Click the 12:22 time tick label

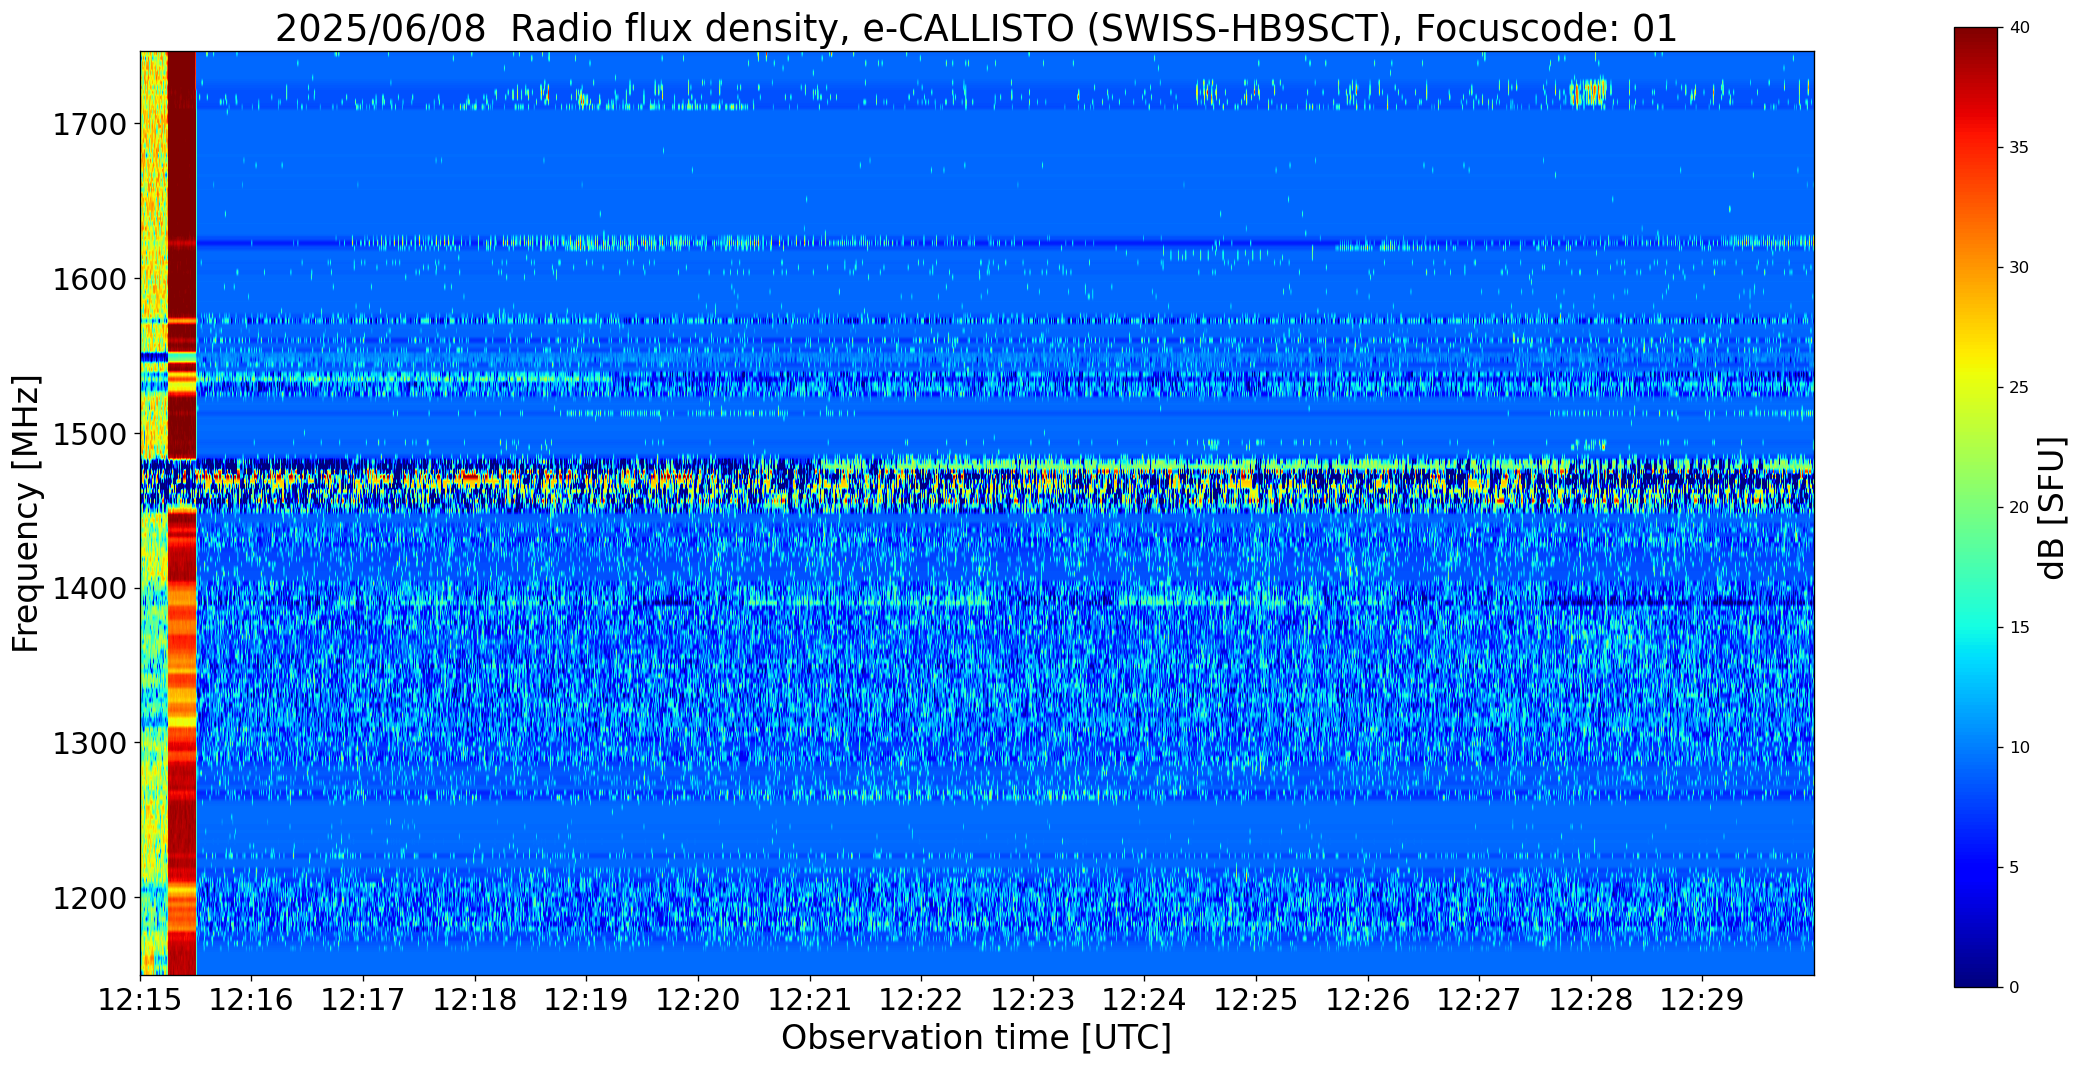click(x=921, y=1000)
